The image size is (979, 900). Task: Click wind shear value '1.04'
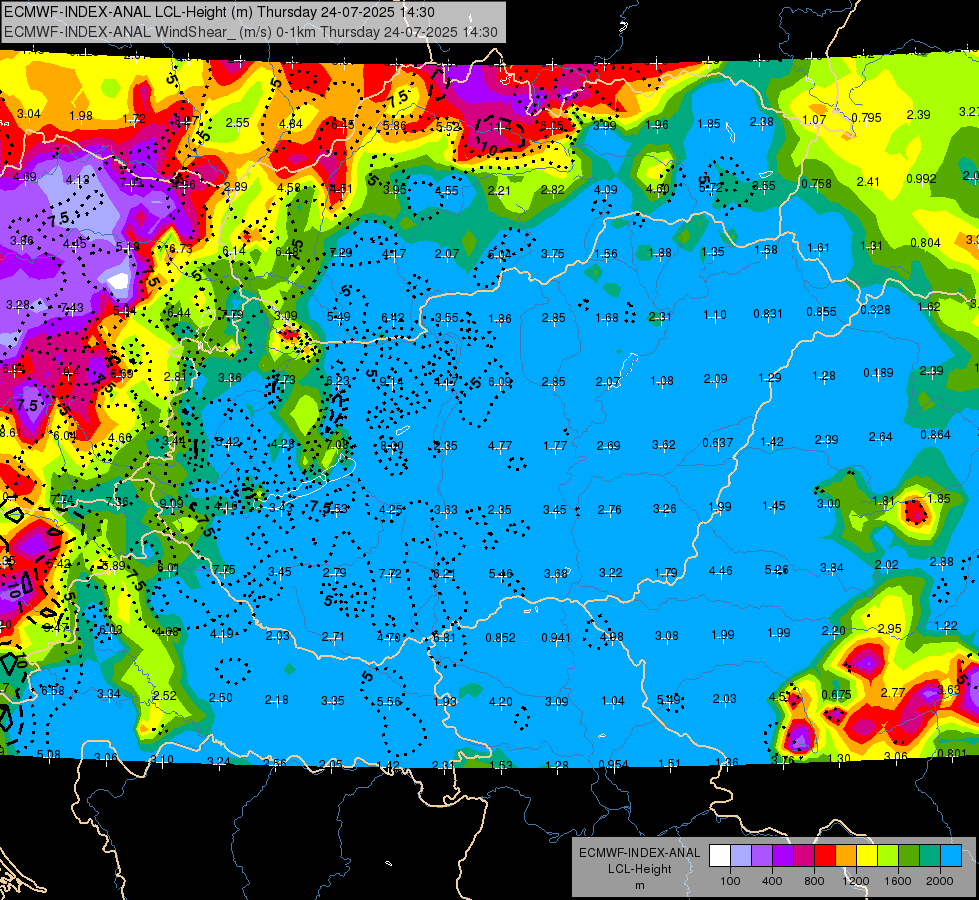[612, 701]
